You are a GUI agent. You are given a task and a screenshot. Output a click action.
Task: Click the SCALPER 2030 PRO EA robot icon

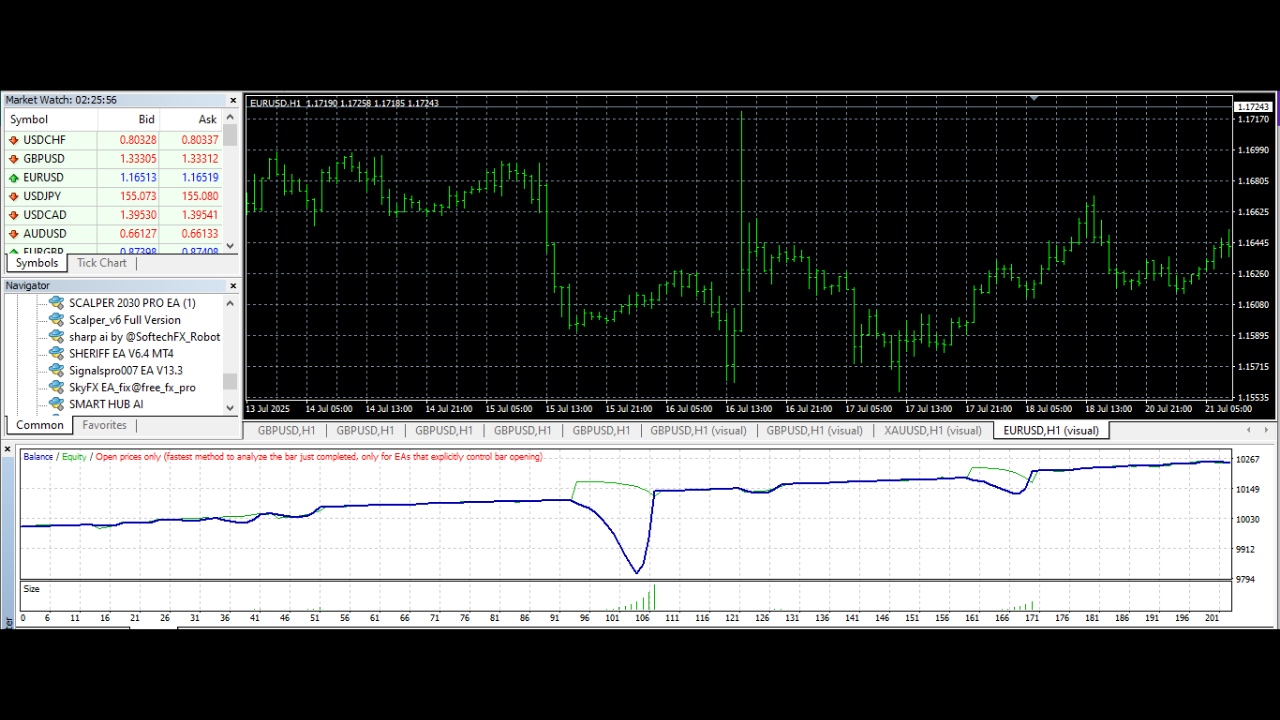(55, 302)
